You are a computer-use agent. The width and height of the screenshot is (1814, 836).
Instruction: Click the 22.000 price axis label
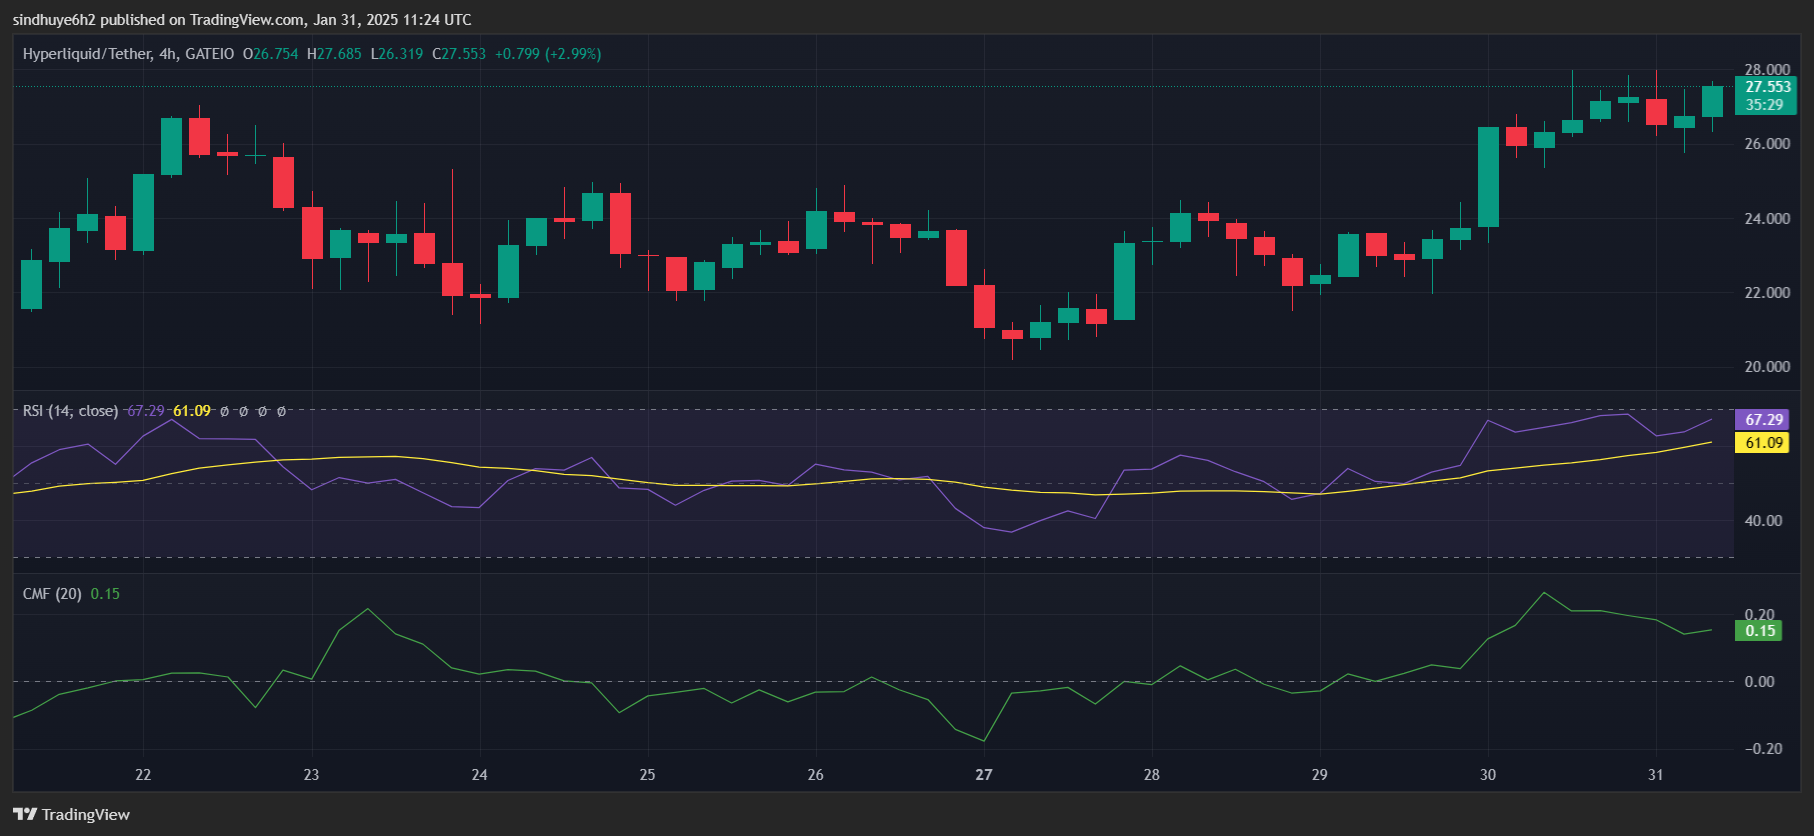click(1767, 293)
